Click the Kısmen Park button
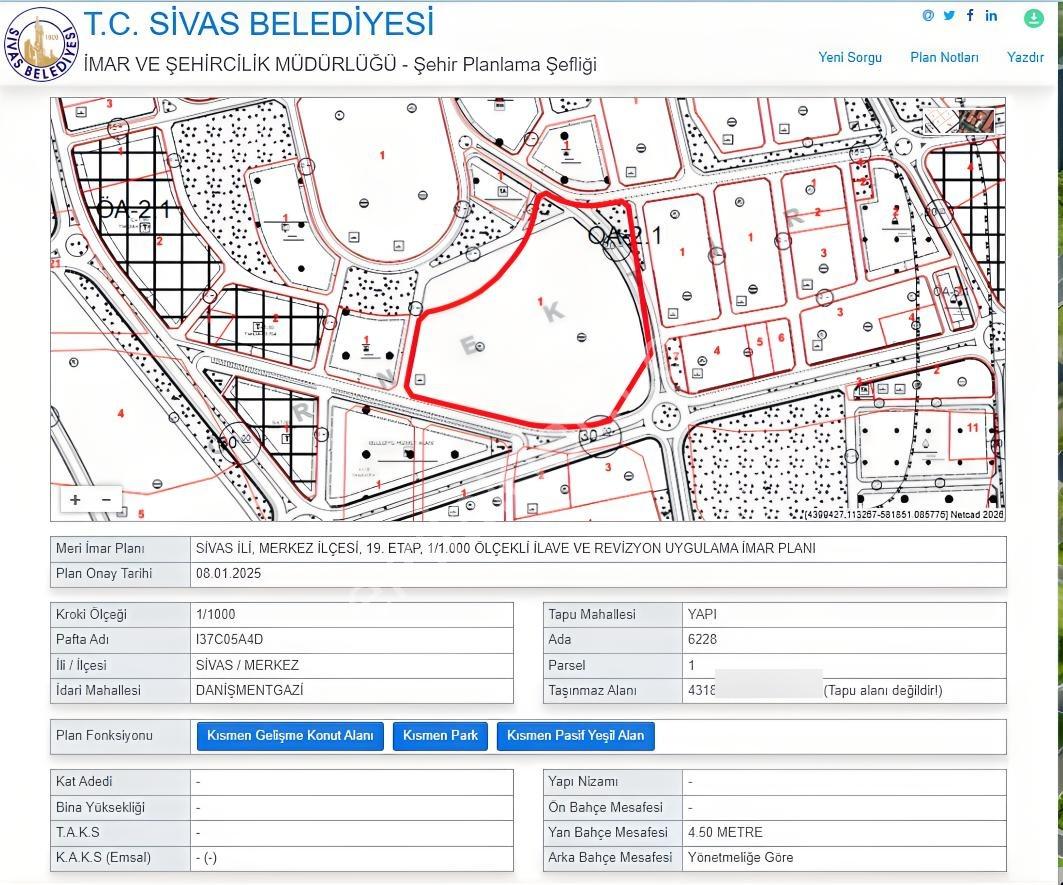1063x885 pixels. coord(440,736)
